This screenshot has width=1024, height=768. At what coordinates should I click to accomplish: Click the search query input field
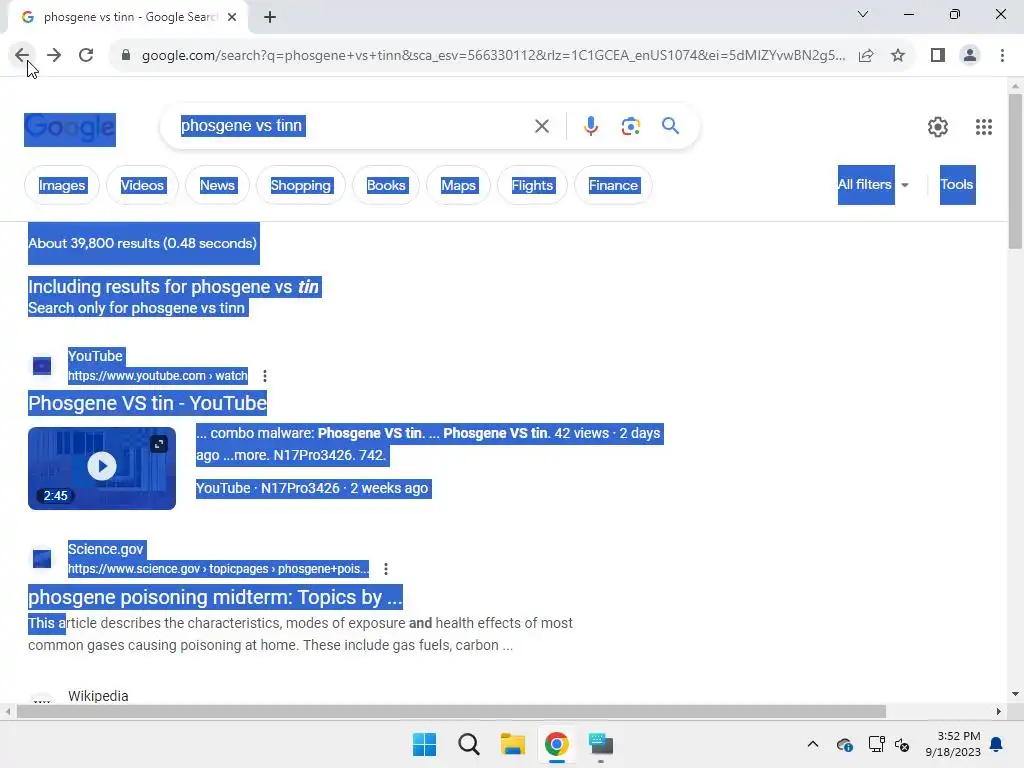353,126
